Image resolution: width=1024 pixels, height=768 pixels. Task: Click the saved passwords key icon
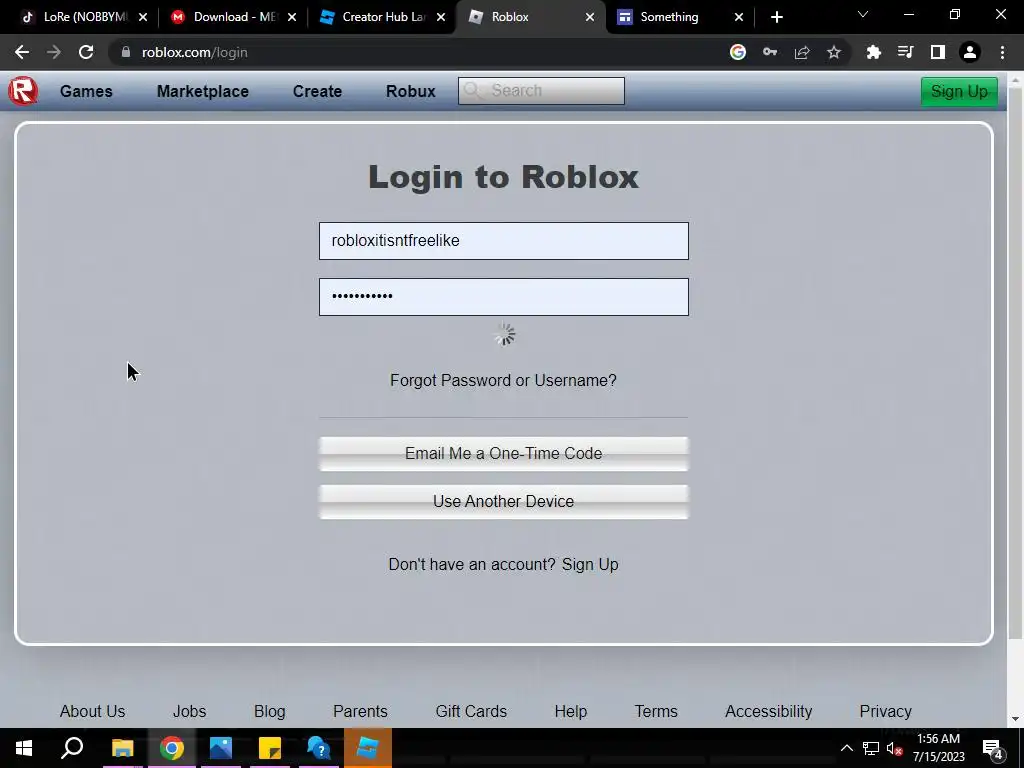[770, 52]
